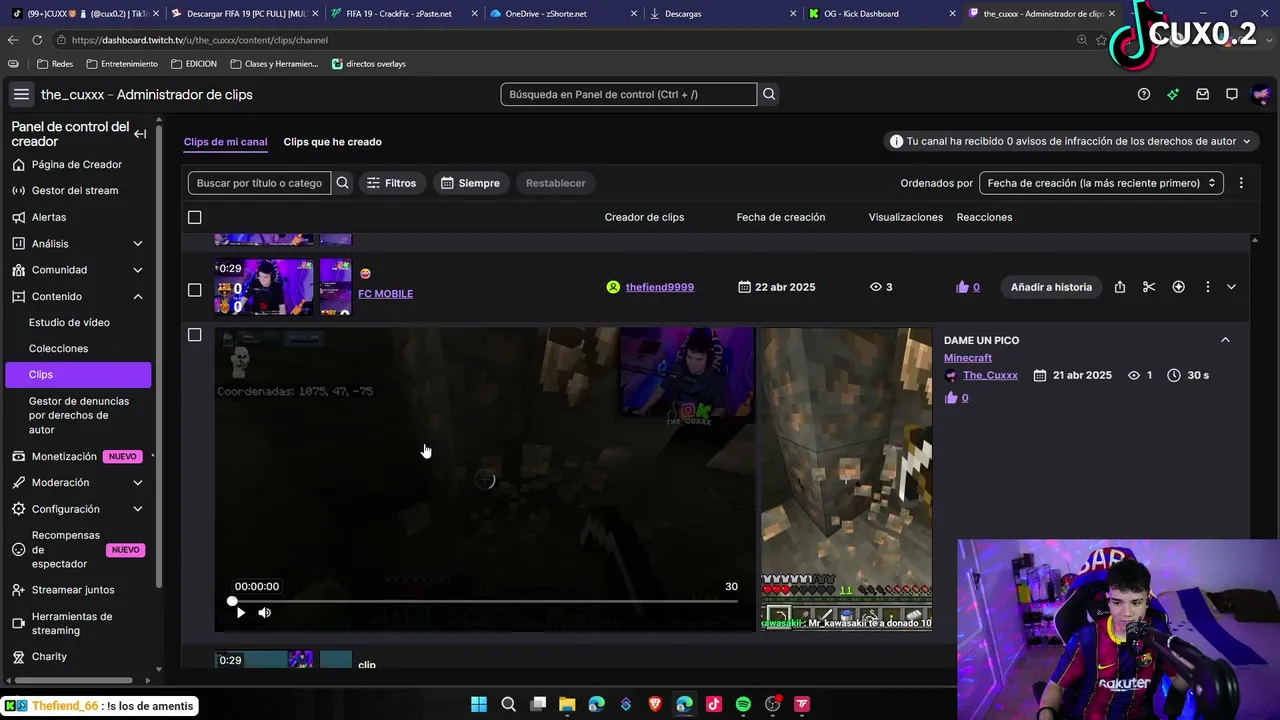Expand the Análisis sidebar section
Screen dimensions: 1280x720
tap(138, 244)
